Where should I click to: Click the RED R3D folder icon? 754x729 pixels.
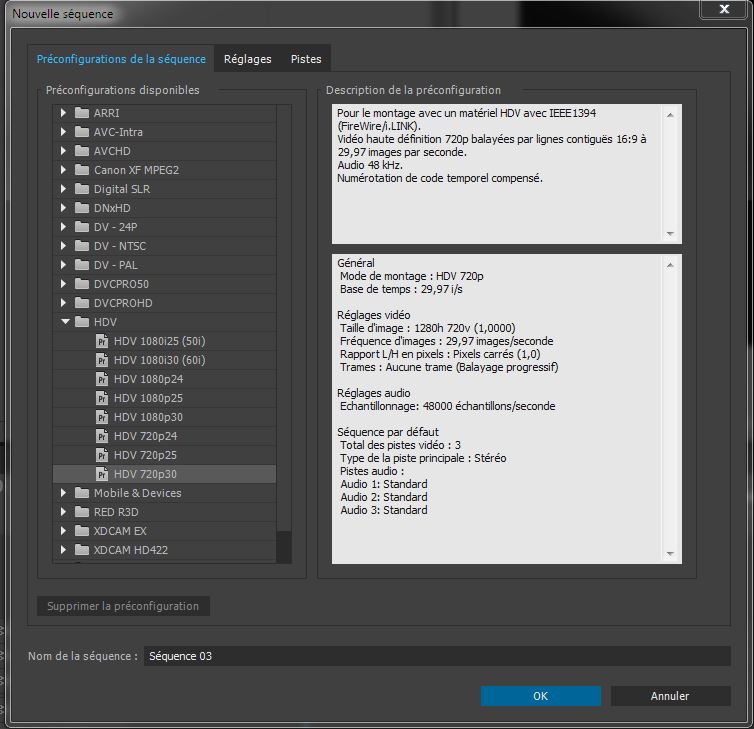(82, 512)
